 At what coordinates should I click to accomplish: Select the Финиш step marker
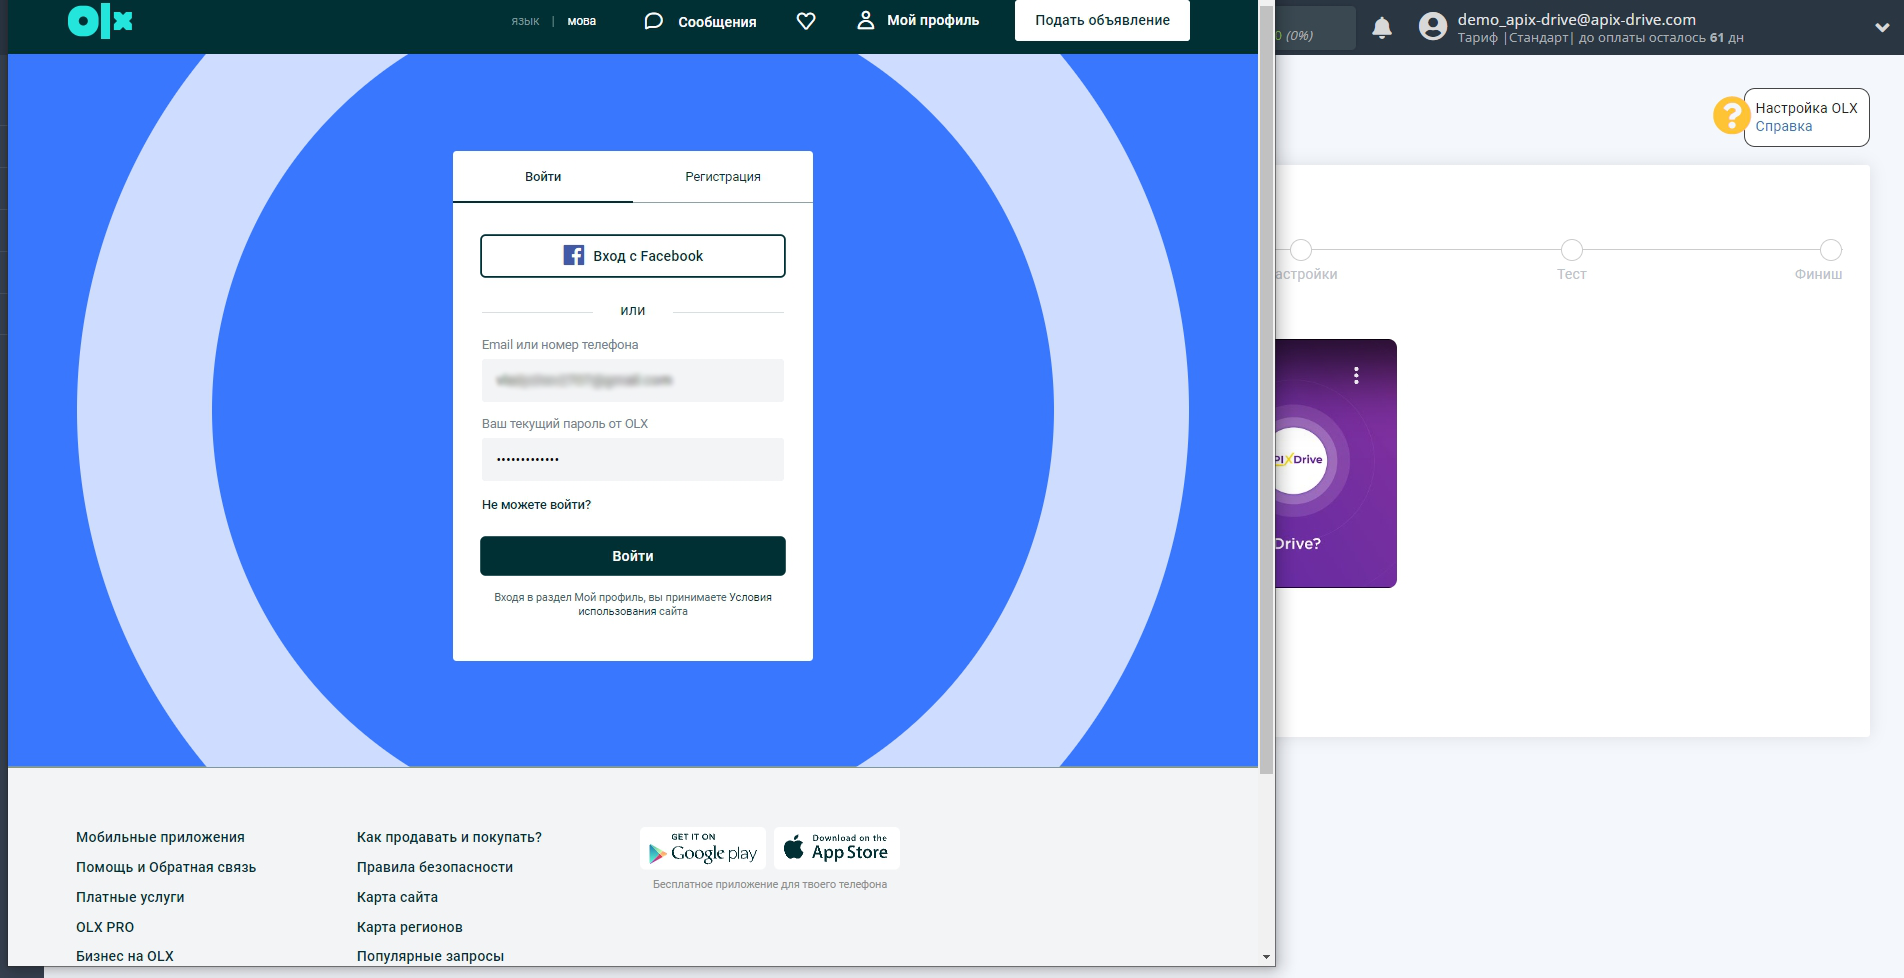[x=1831, y=250]
